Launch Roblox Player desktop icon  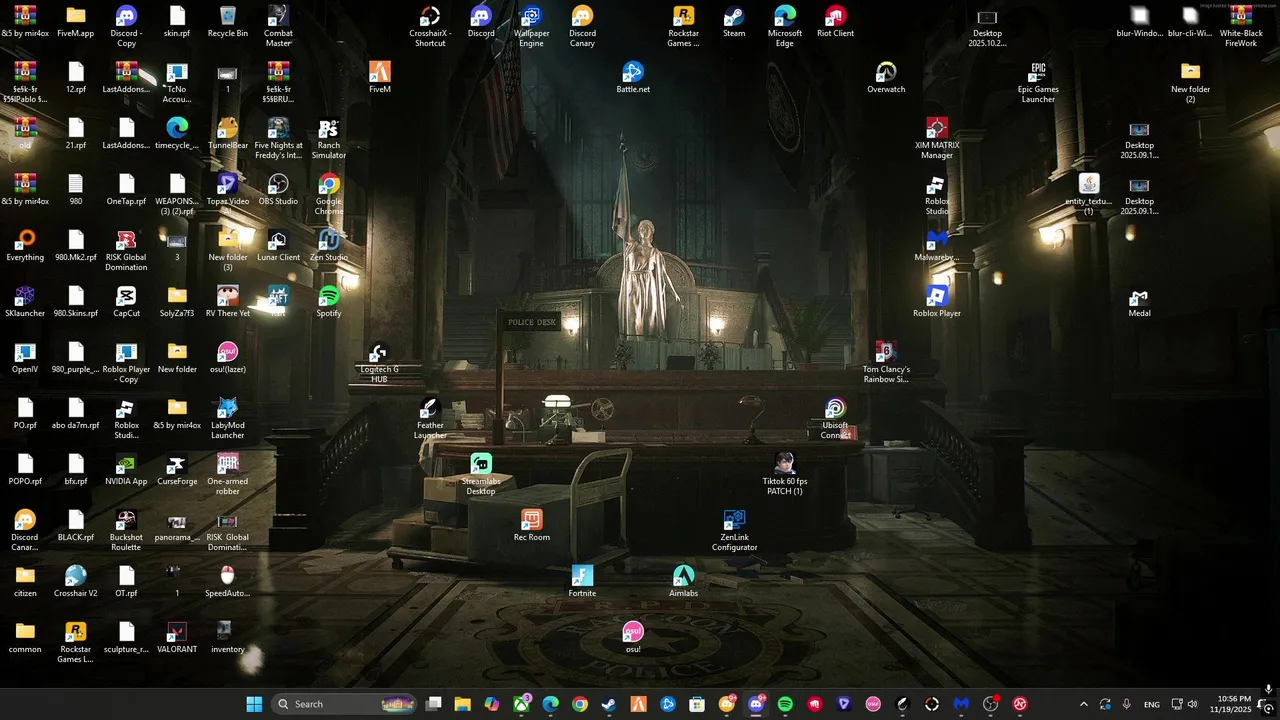(936, 302)
